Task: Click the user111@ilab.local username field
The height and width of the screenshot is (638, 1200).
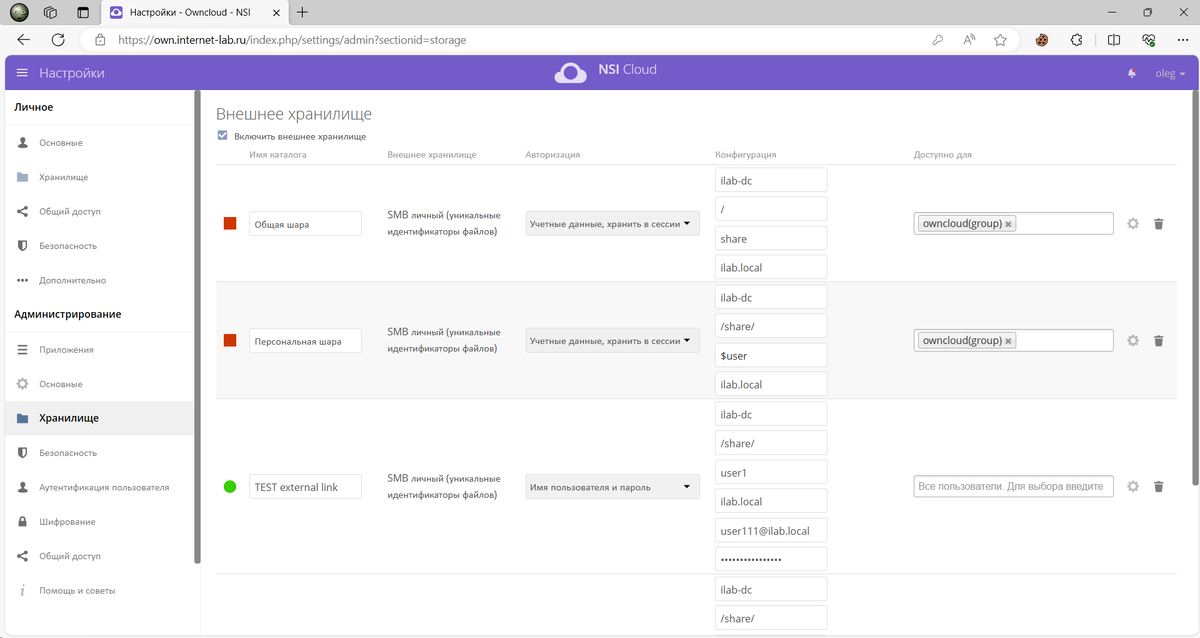Action: click(x=771, y=530)
